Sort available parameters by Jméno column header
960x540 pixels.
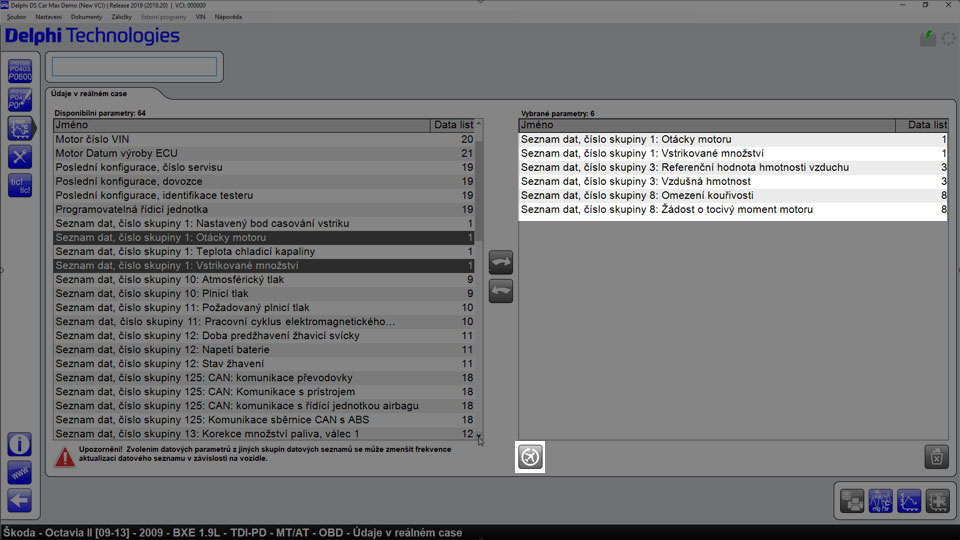[242, 125]
